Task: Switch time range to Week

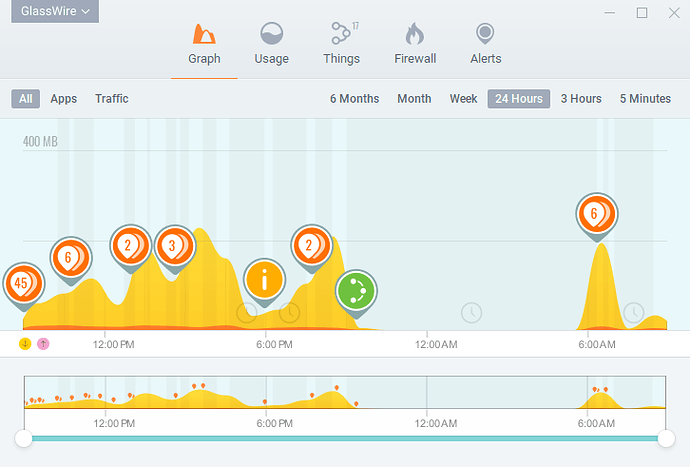Action: (x=463, y=99)
